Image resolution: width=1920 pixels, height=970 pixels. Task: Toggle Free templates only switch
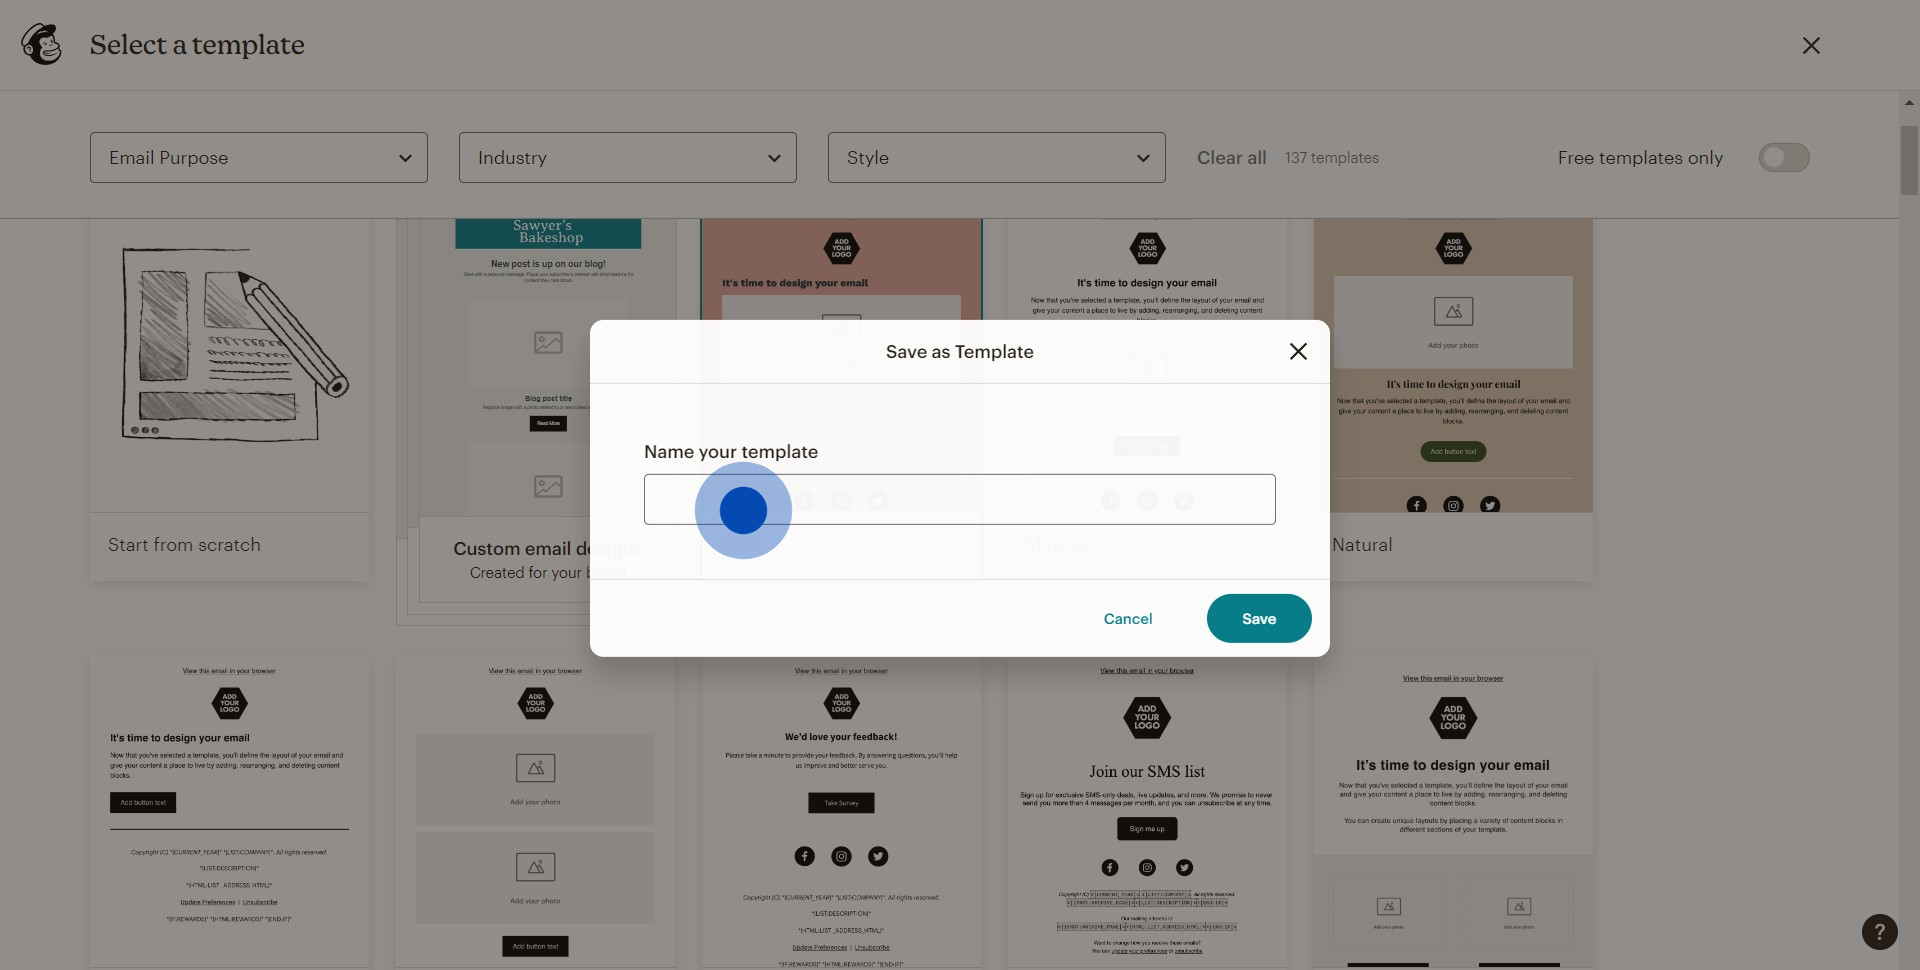(1784, 158)
